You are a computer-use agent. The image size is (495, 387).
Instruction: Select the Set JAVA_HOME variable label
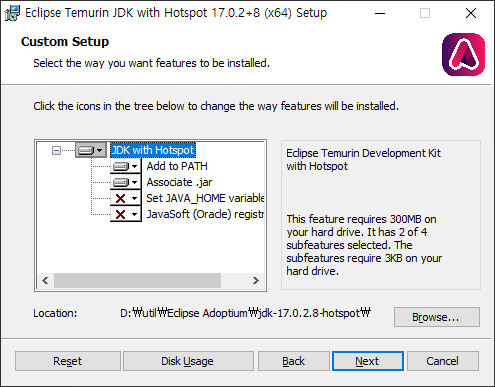tap(205, 198)
